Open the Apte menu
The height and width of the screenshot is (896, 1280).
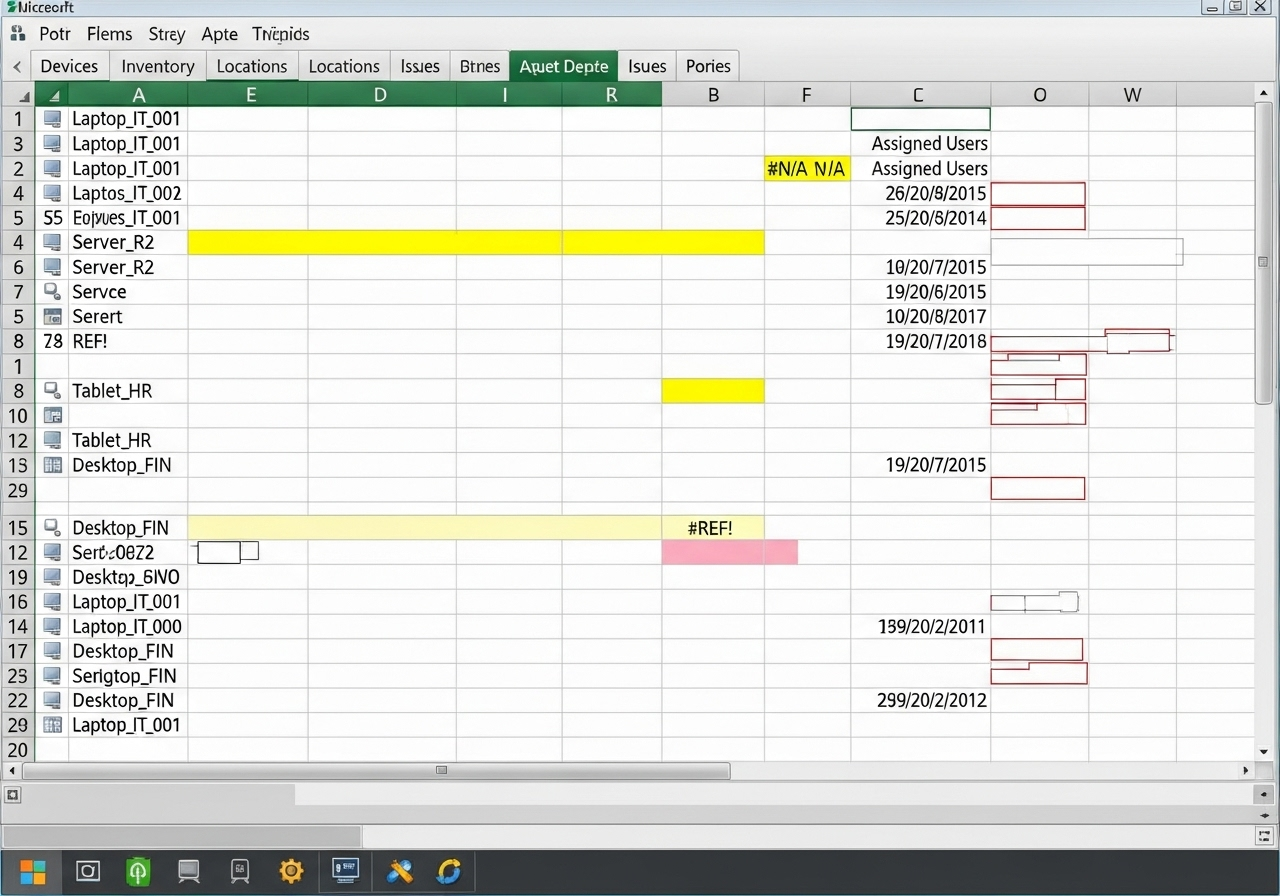(x=219, y=33)
